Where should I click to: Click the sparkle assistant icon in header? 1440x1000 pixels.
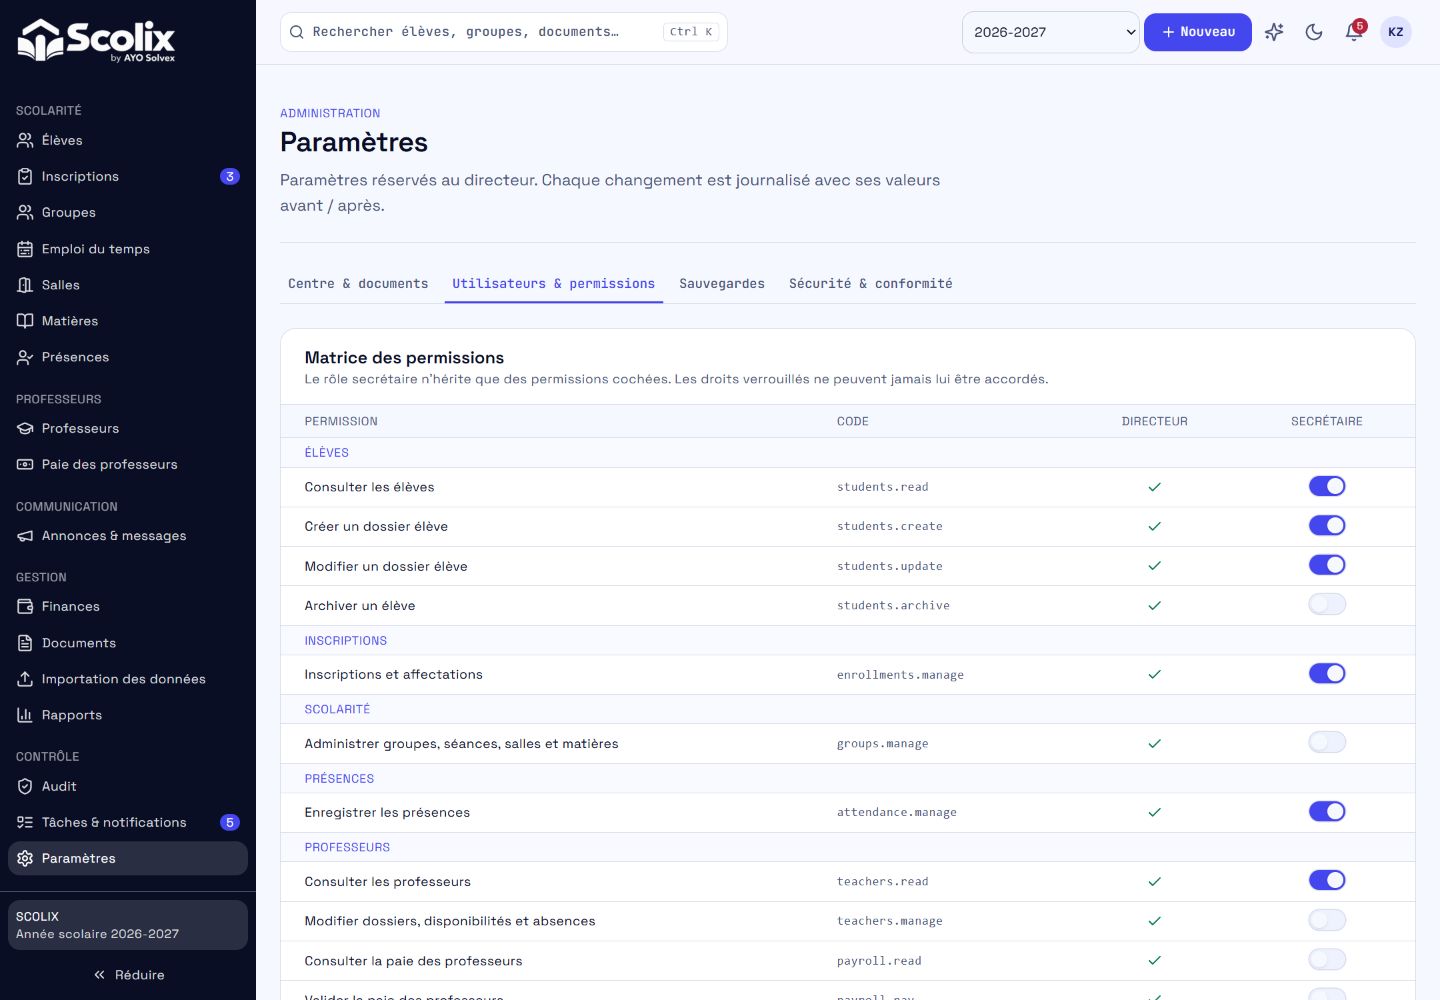click(x=1274, y=32)
